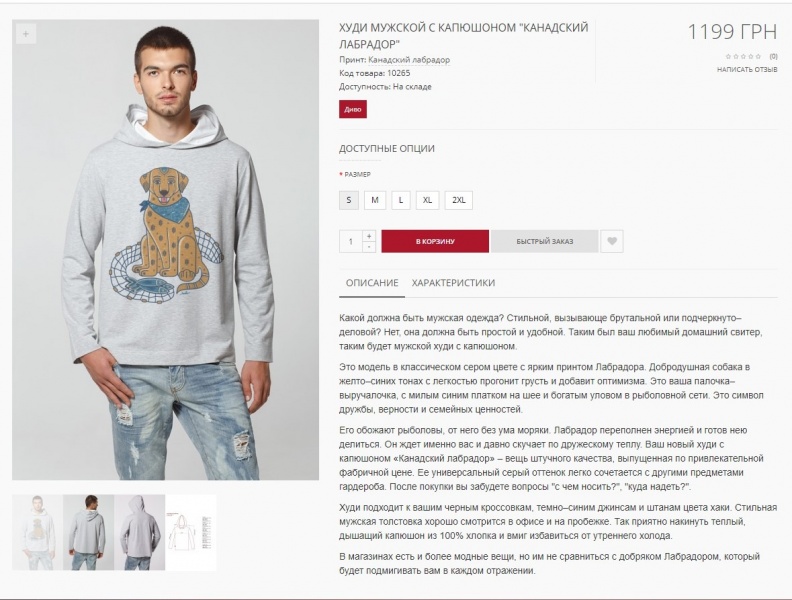
Task: Open the front view hoodie thumbnail
Action: point(37,532)
